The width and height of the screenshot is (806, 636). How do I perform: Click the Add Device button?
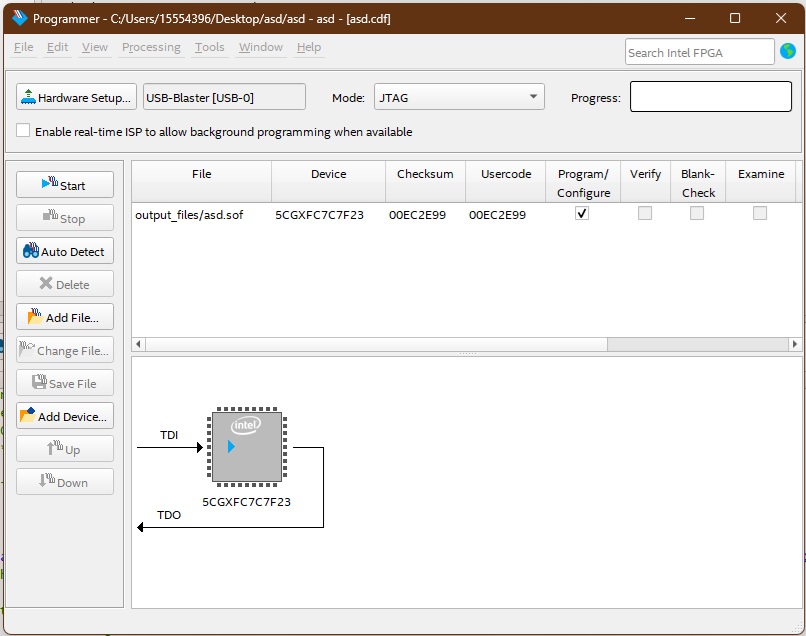pyautogui.click(x=65, y=416)
